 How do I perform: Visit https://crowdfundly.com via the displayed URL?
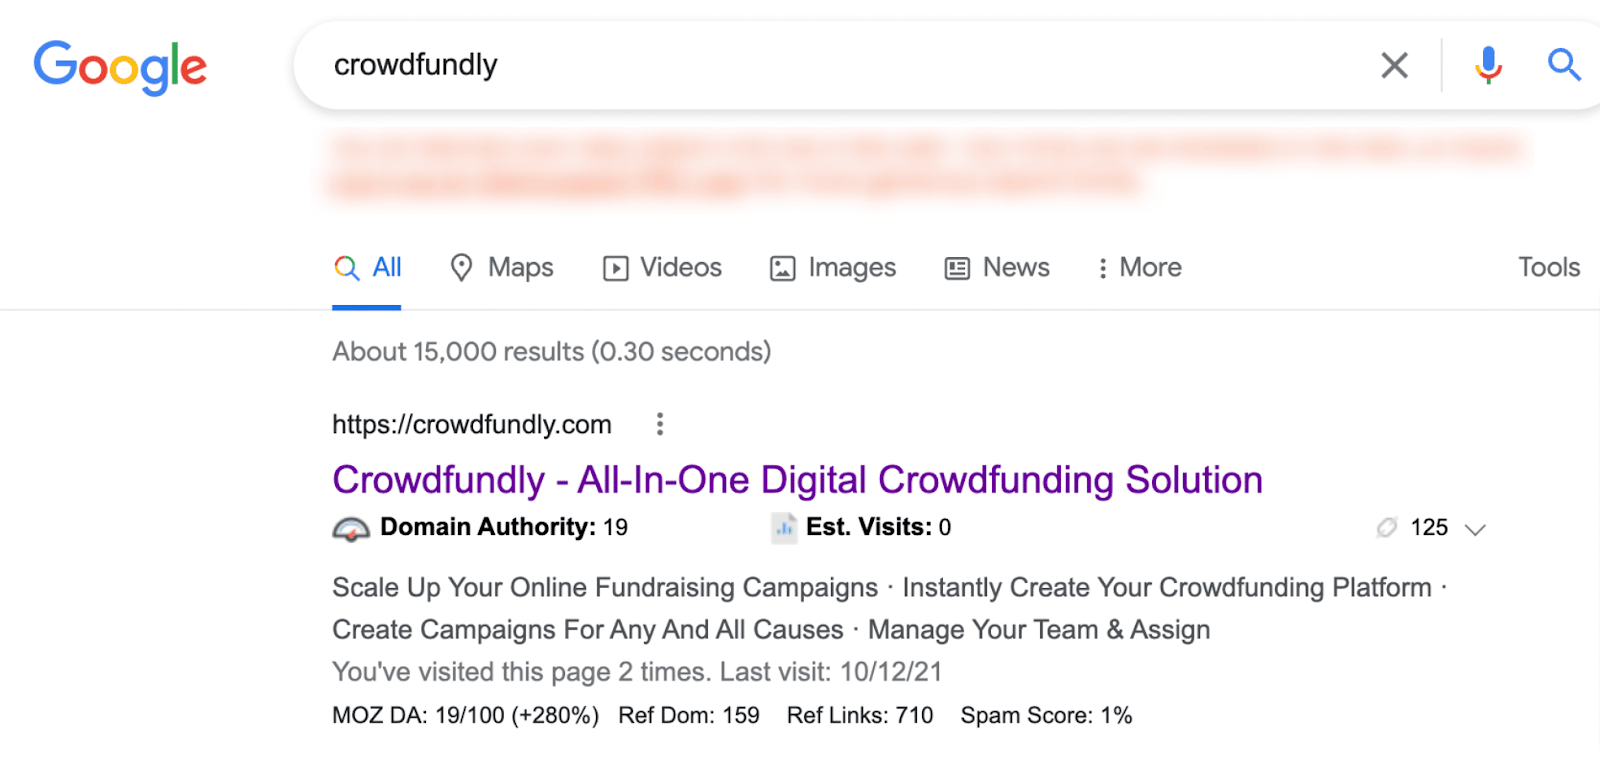(x=471, y=424)
